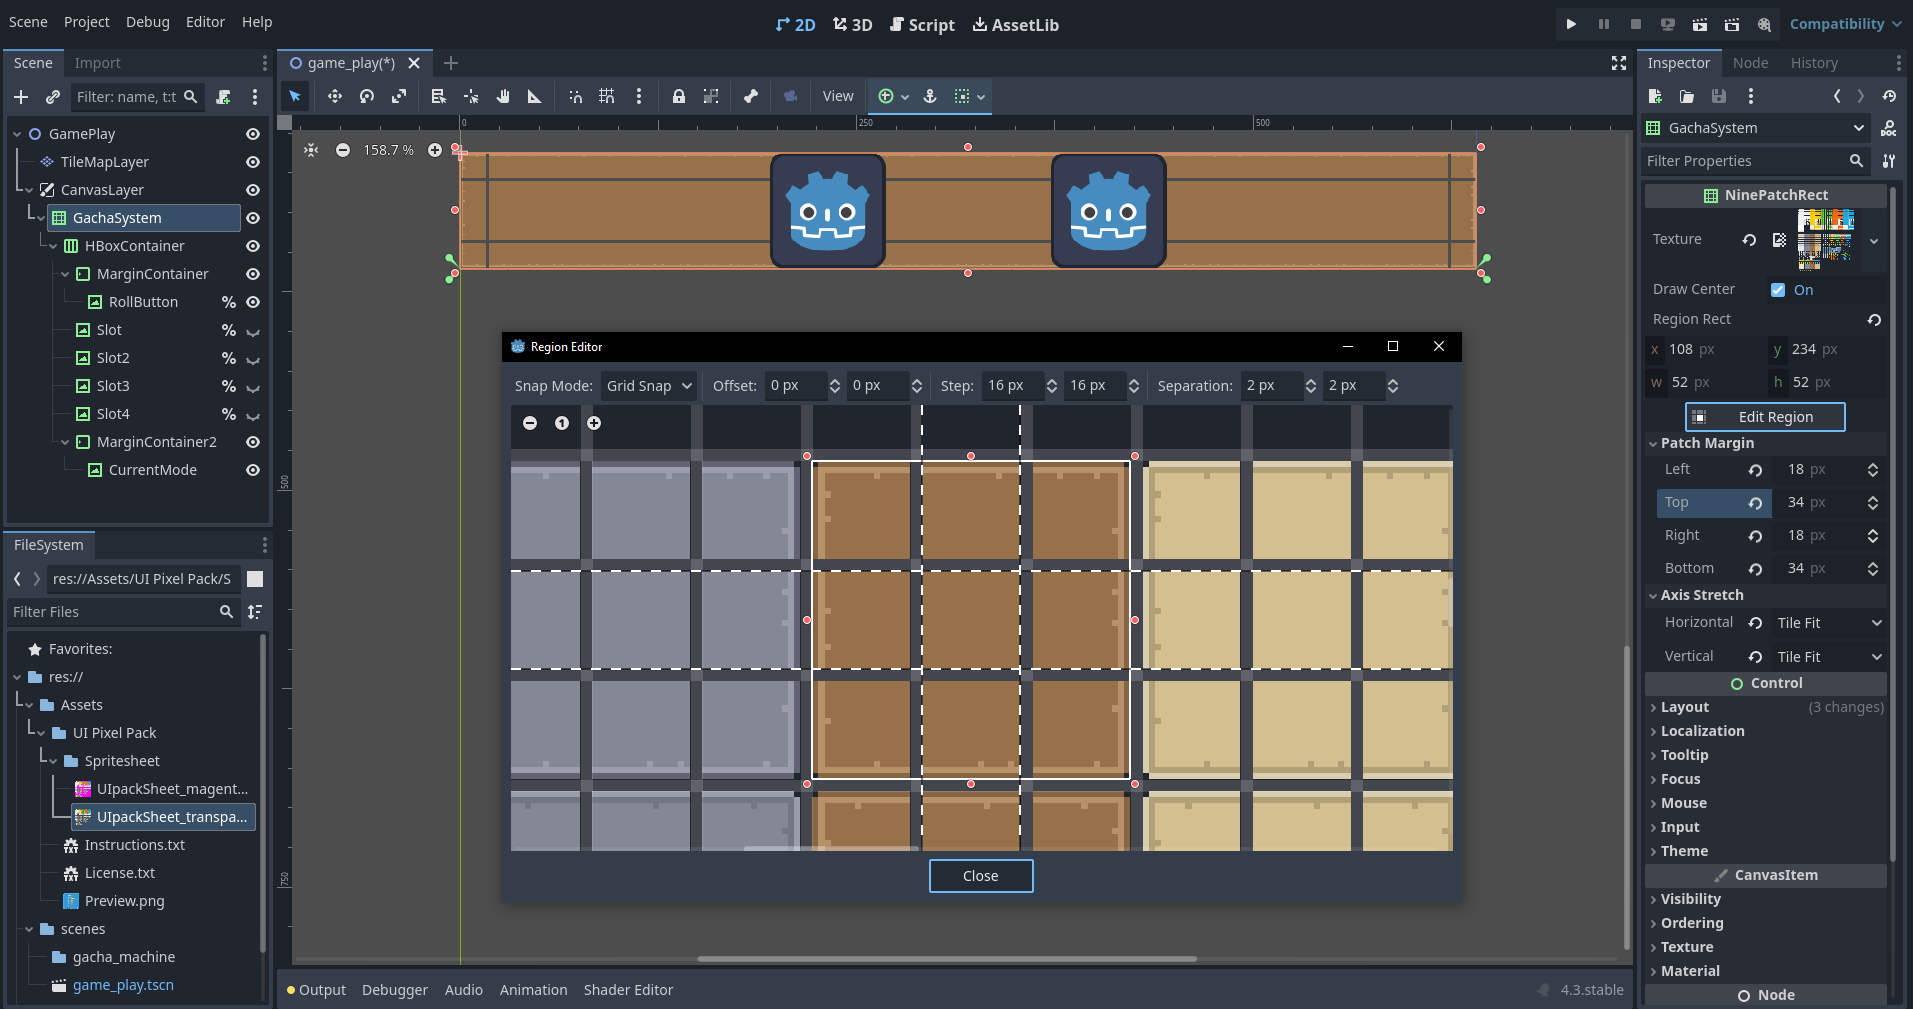Click the Edit Region button
Image resolution: width=1913 pixels, height=1009 pixels.
coord(1765,417)
